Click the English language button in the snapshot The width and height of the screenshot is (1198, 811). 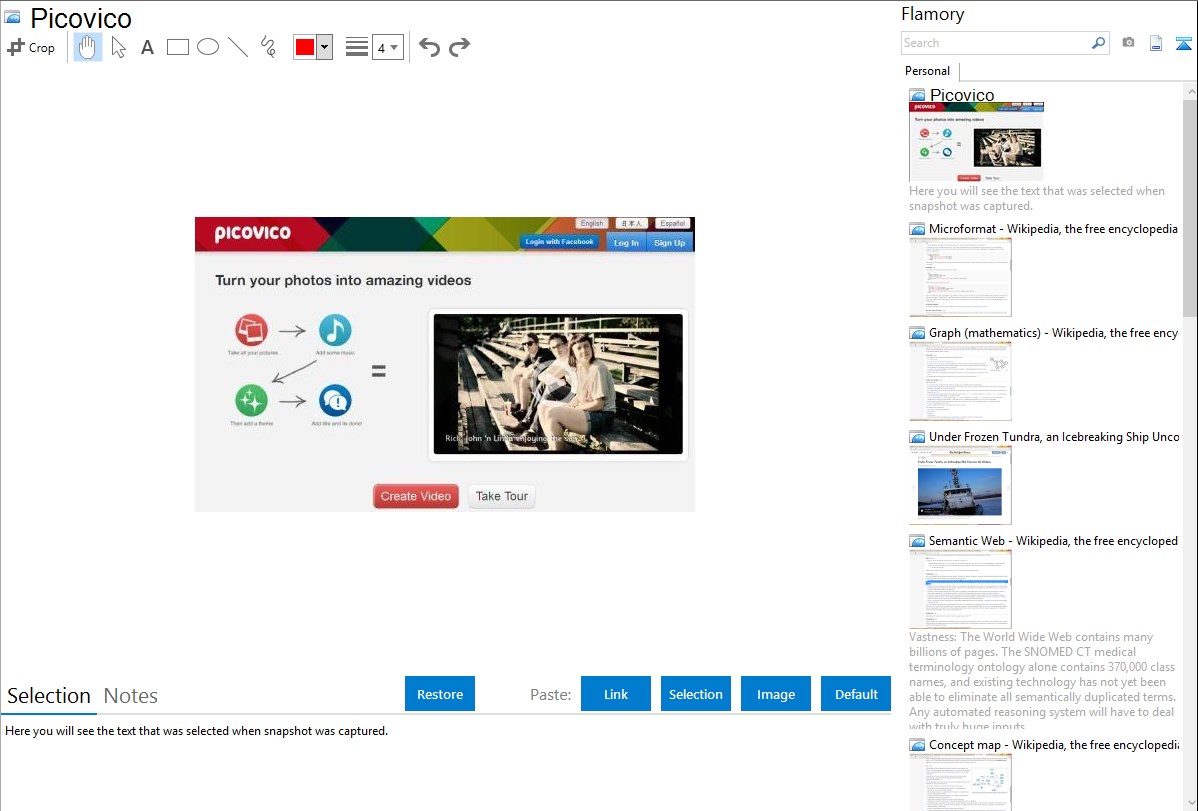click(591, 223)
